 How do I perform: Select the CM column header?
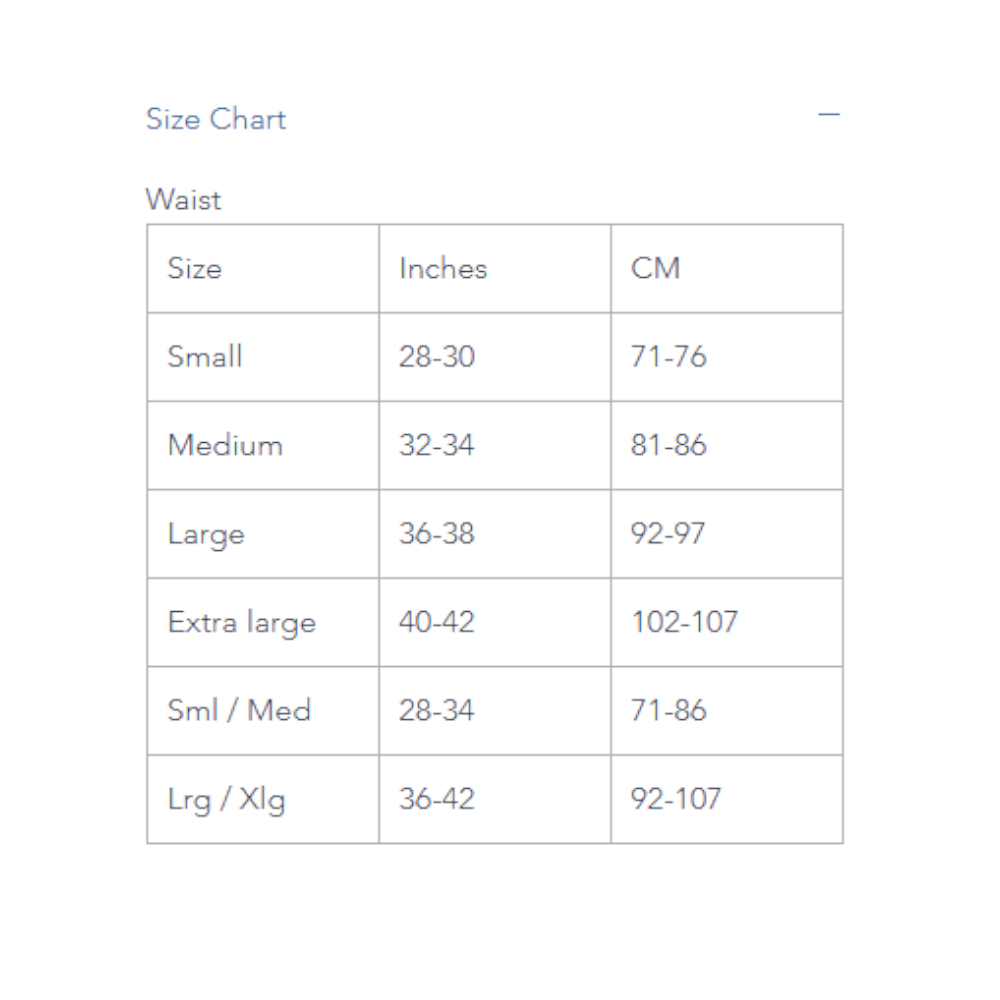(x=656, y=268)
